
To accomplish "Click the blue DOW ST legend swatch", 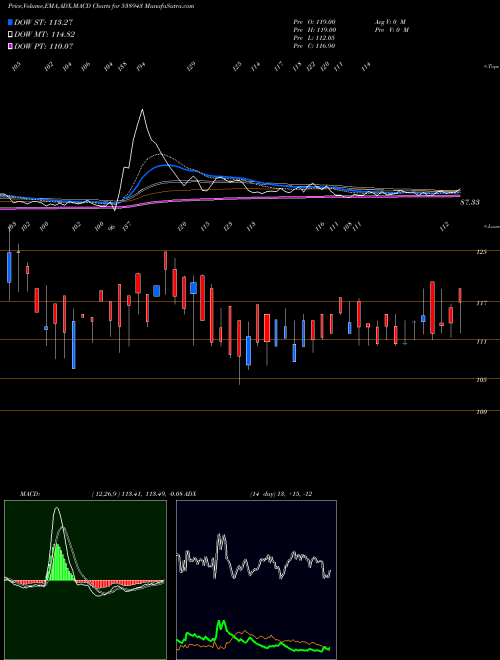I will pos(10,22).
